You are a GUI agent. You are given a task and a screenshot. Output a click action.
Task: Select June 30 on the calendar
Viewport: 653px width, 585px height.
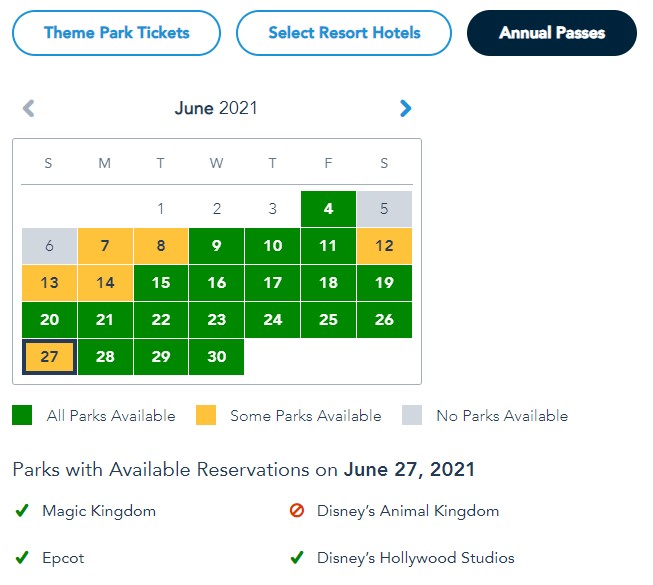216,357
